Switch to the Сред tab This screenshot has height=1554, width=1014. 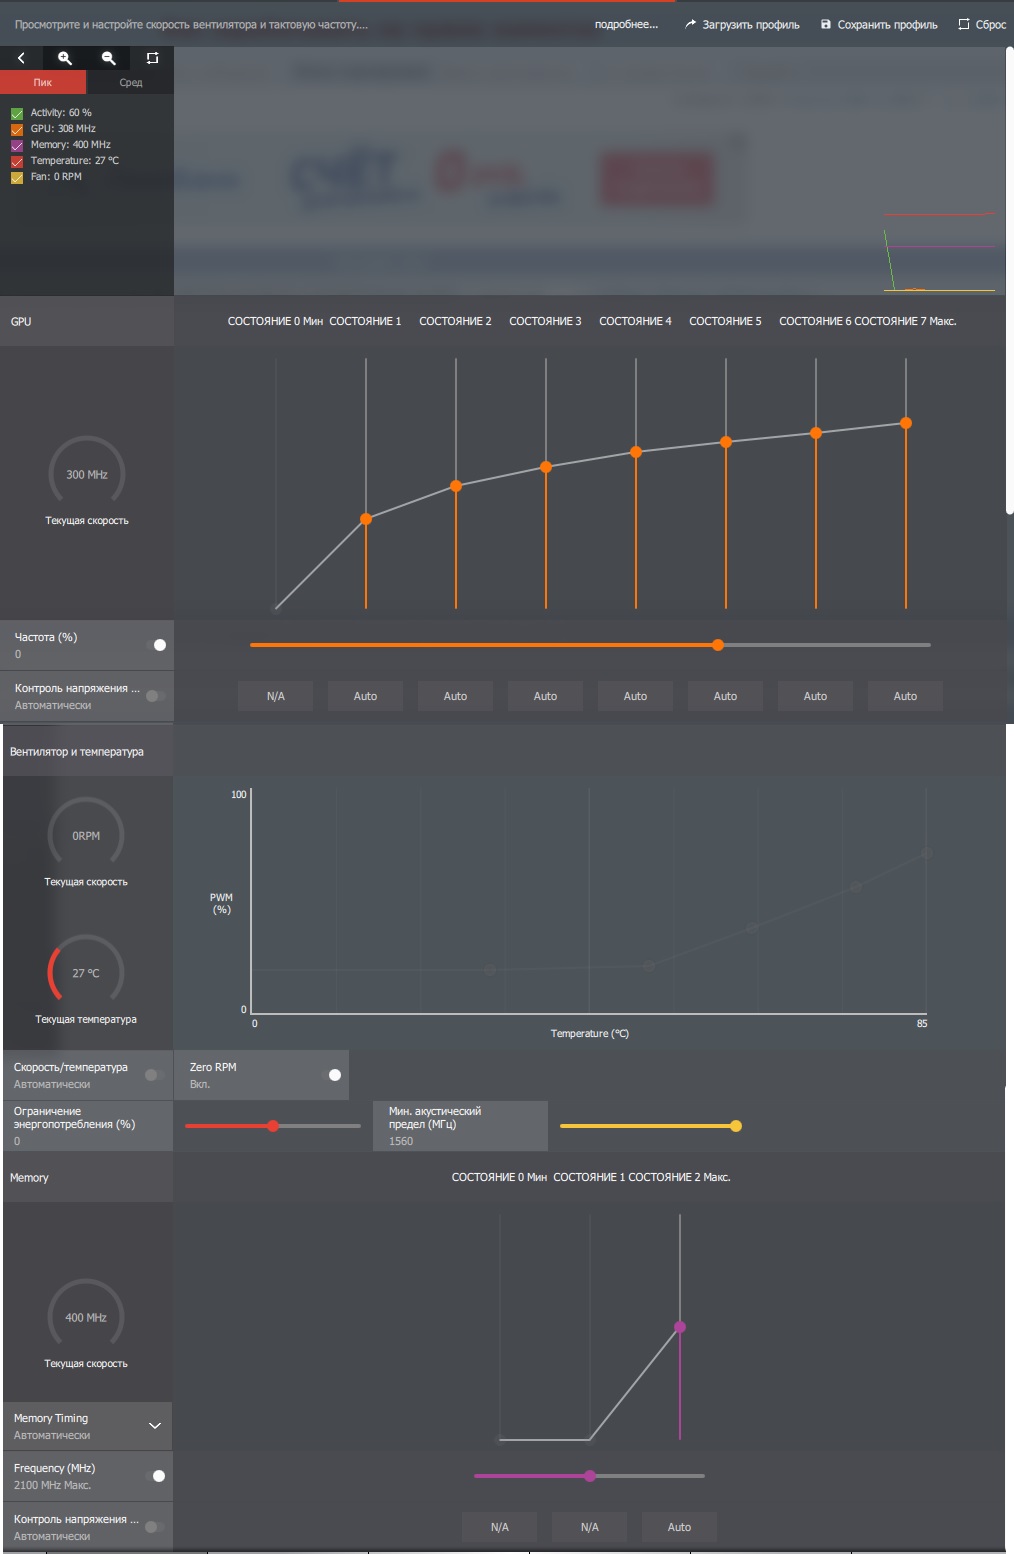(131, 82)
